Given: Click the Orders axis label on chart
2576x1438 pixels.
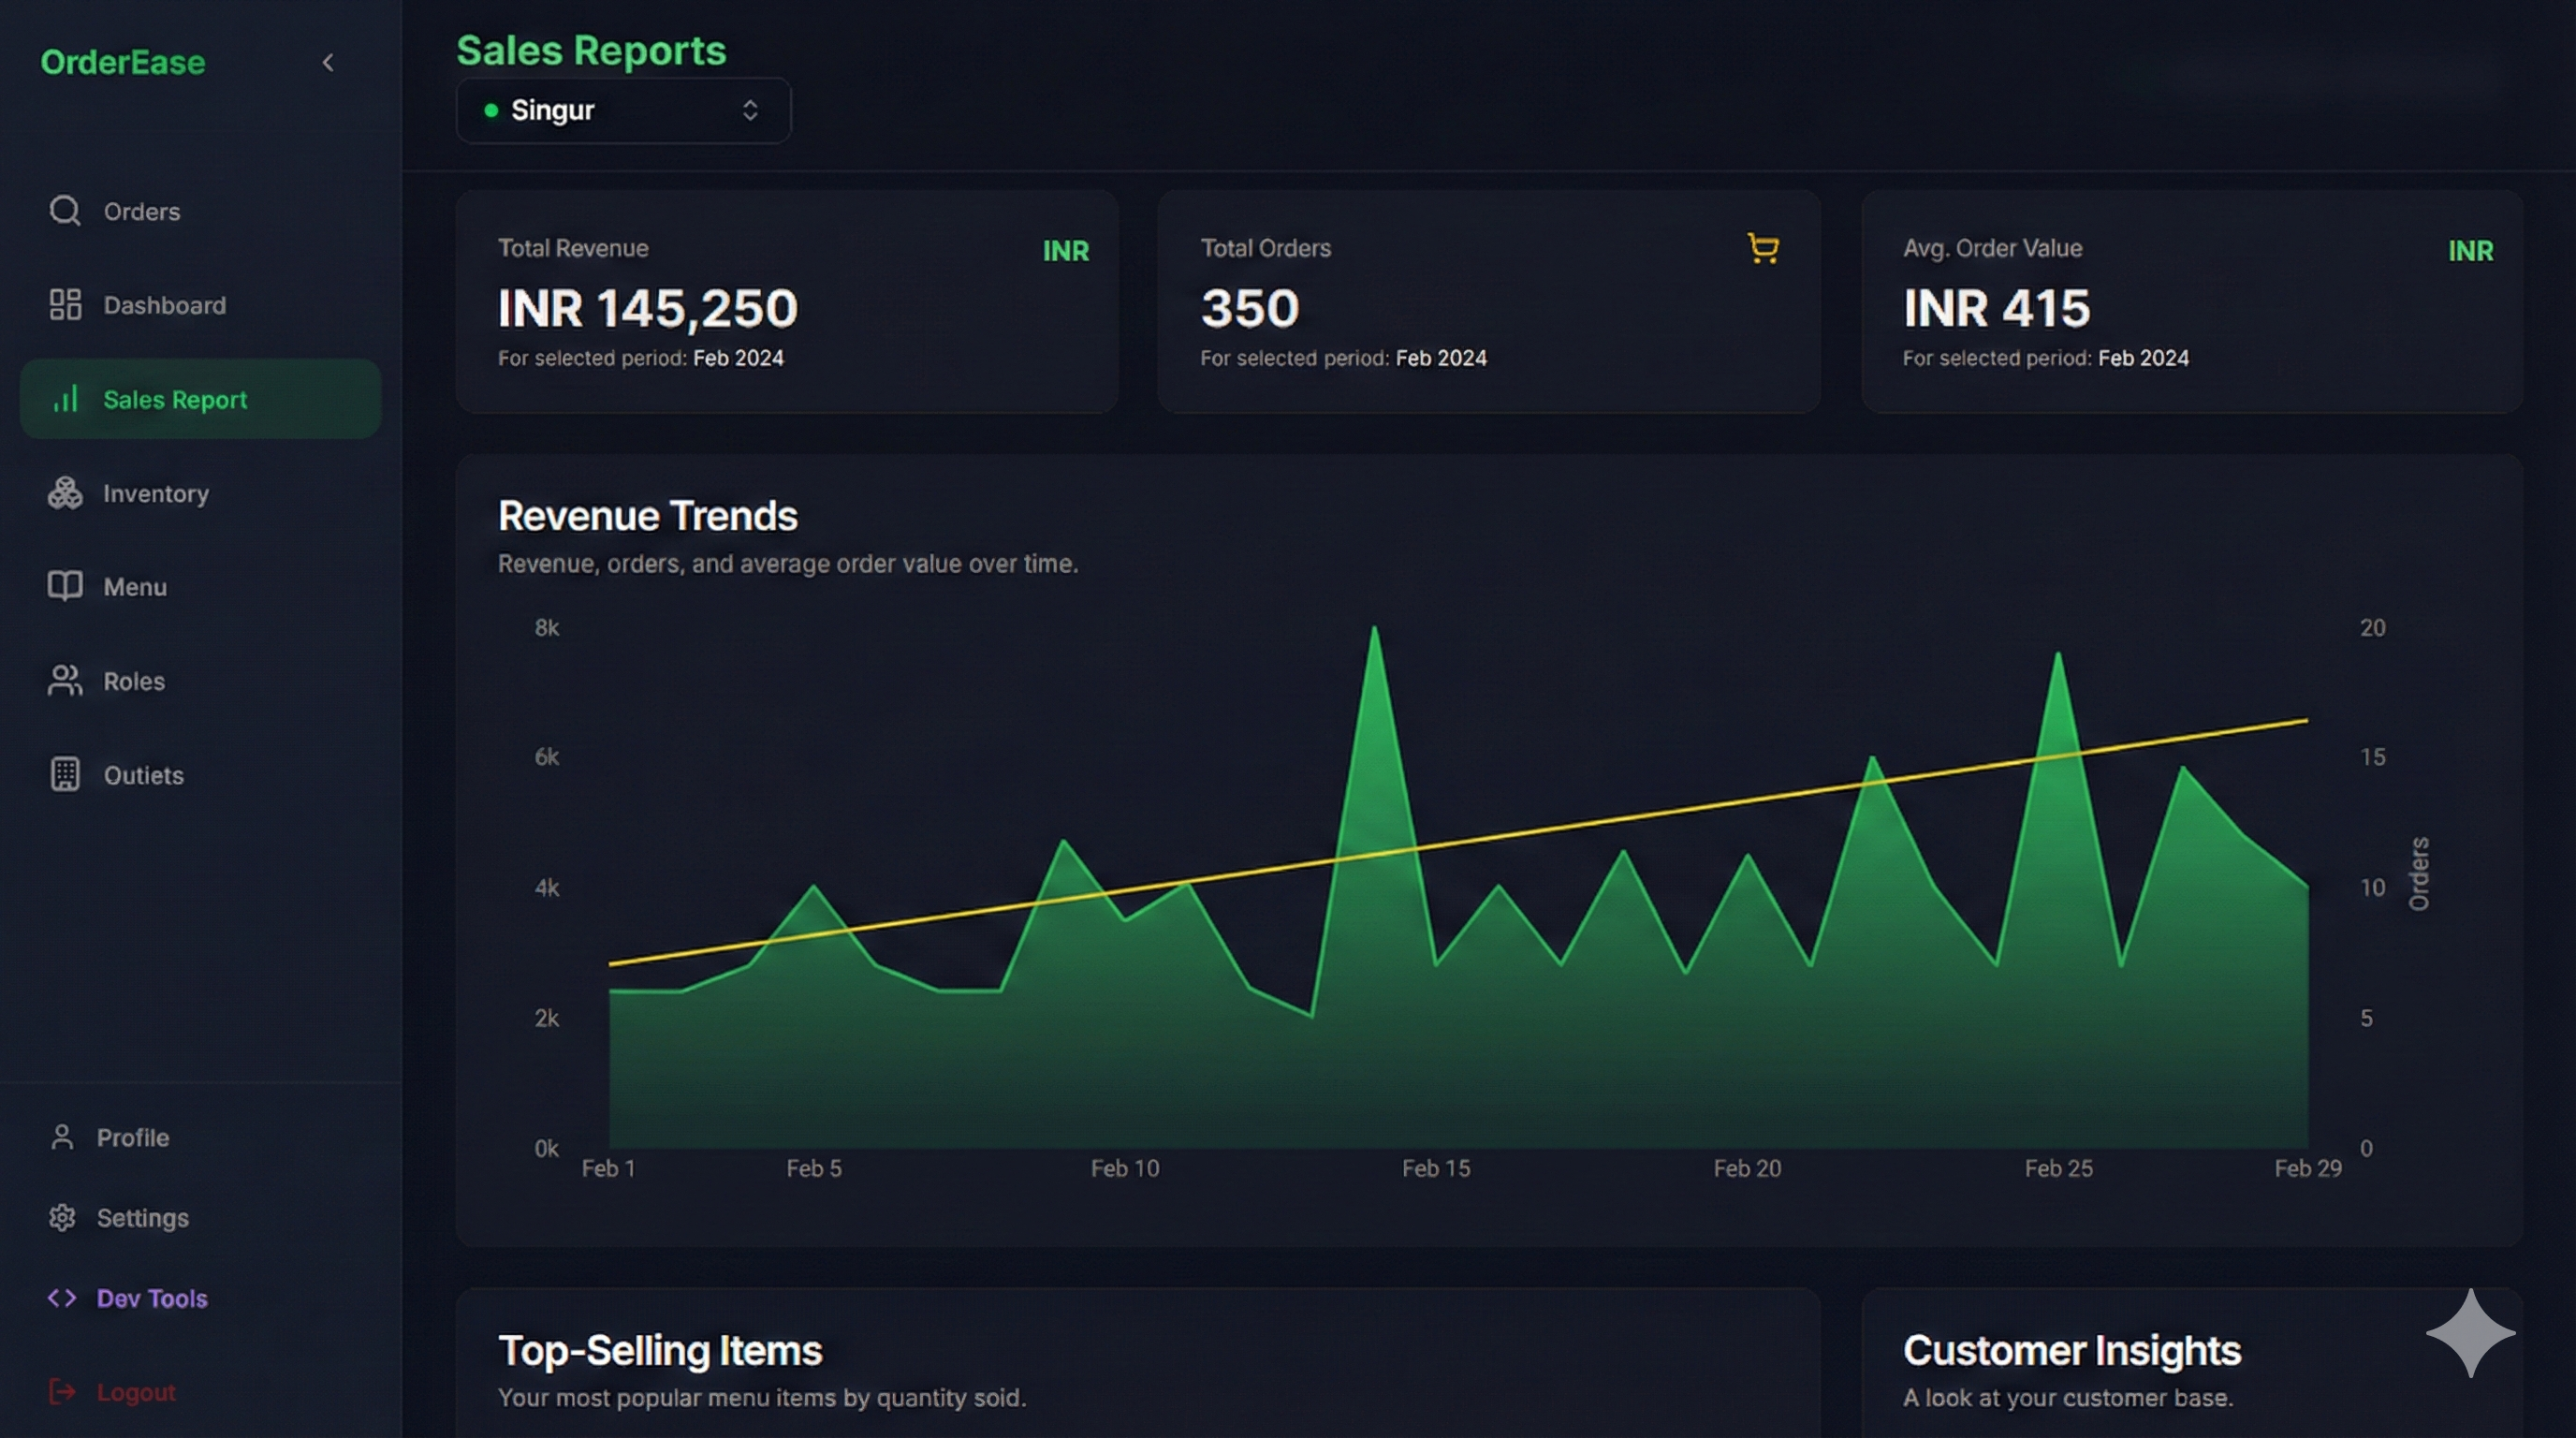Looking at the screenshot, I should [x=2419, y=874].
